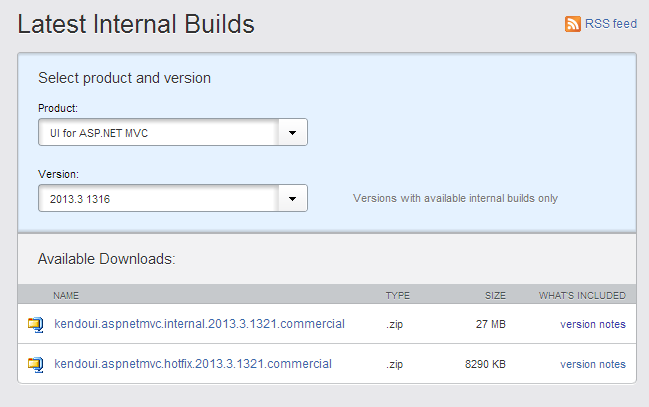Viewport: 649px width, 407px height.
Task: Download kendoui.aspnetmvc.hotfix.2013.3.1321.commercial
Action: pyautogui.click(x=193, y=364)
